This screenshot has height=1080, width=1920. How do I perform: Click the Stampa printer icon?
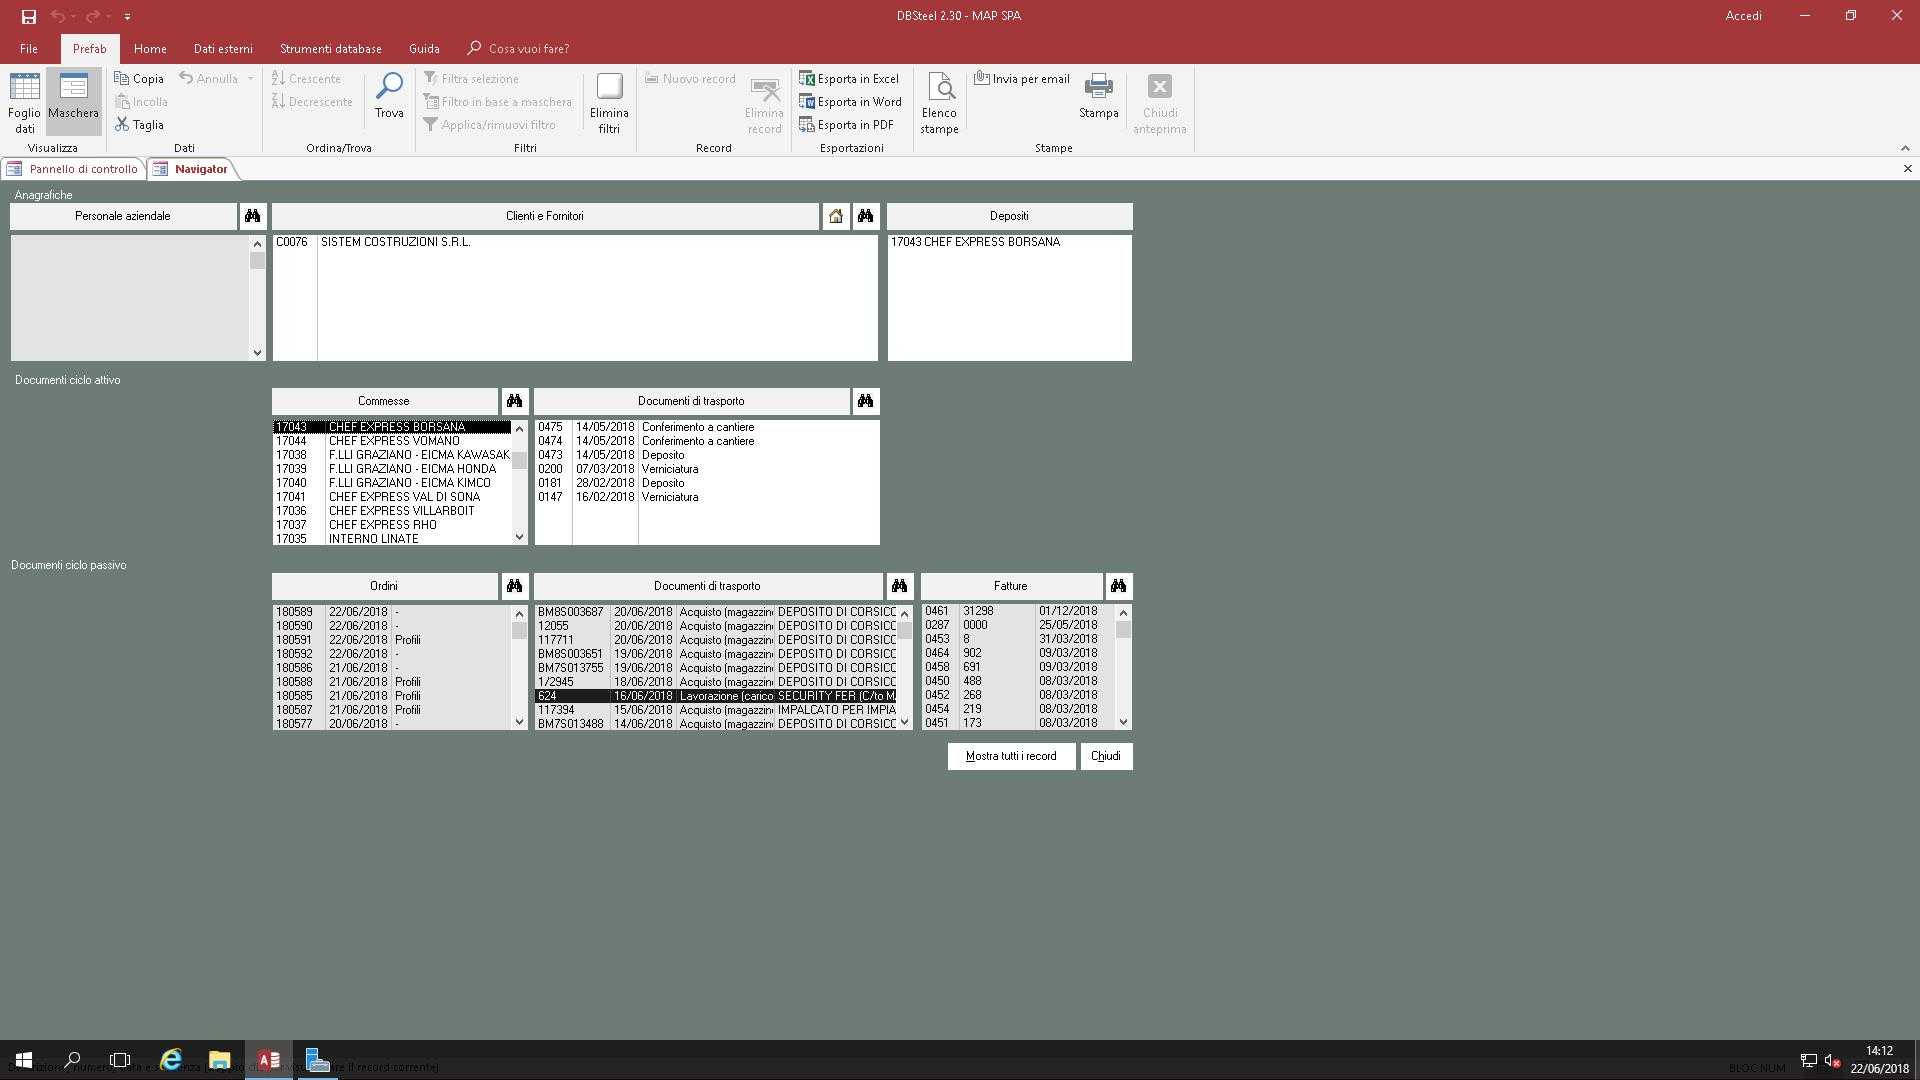(1098, 87)
